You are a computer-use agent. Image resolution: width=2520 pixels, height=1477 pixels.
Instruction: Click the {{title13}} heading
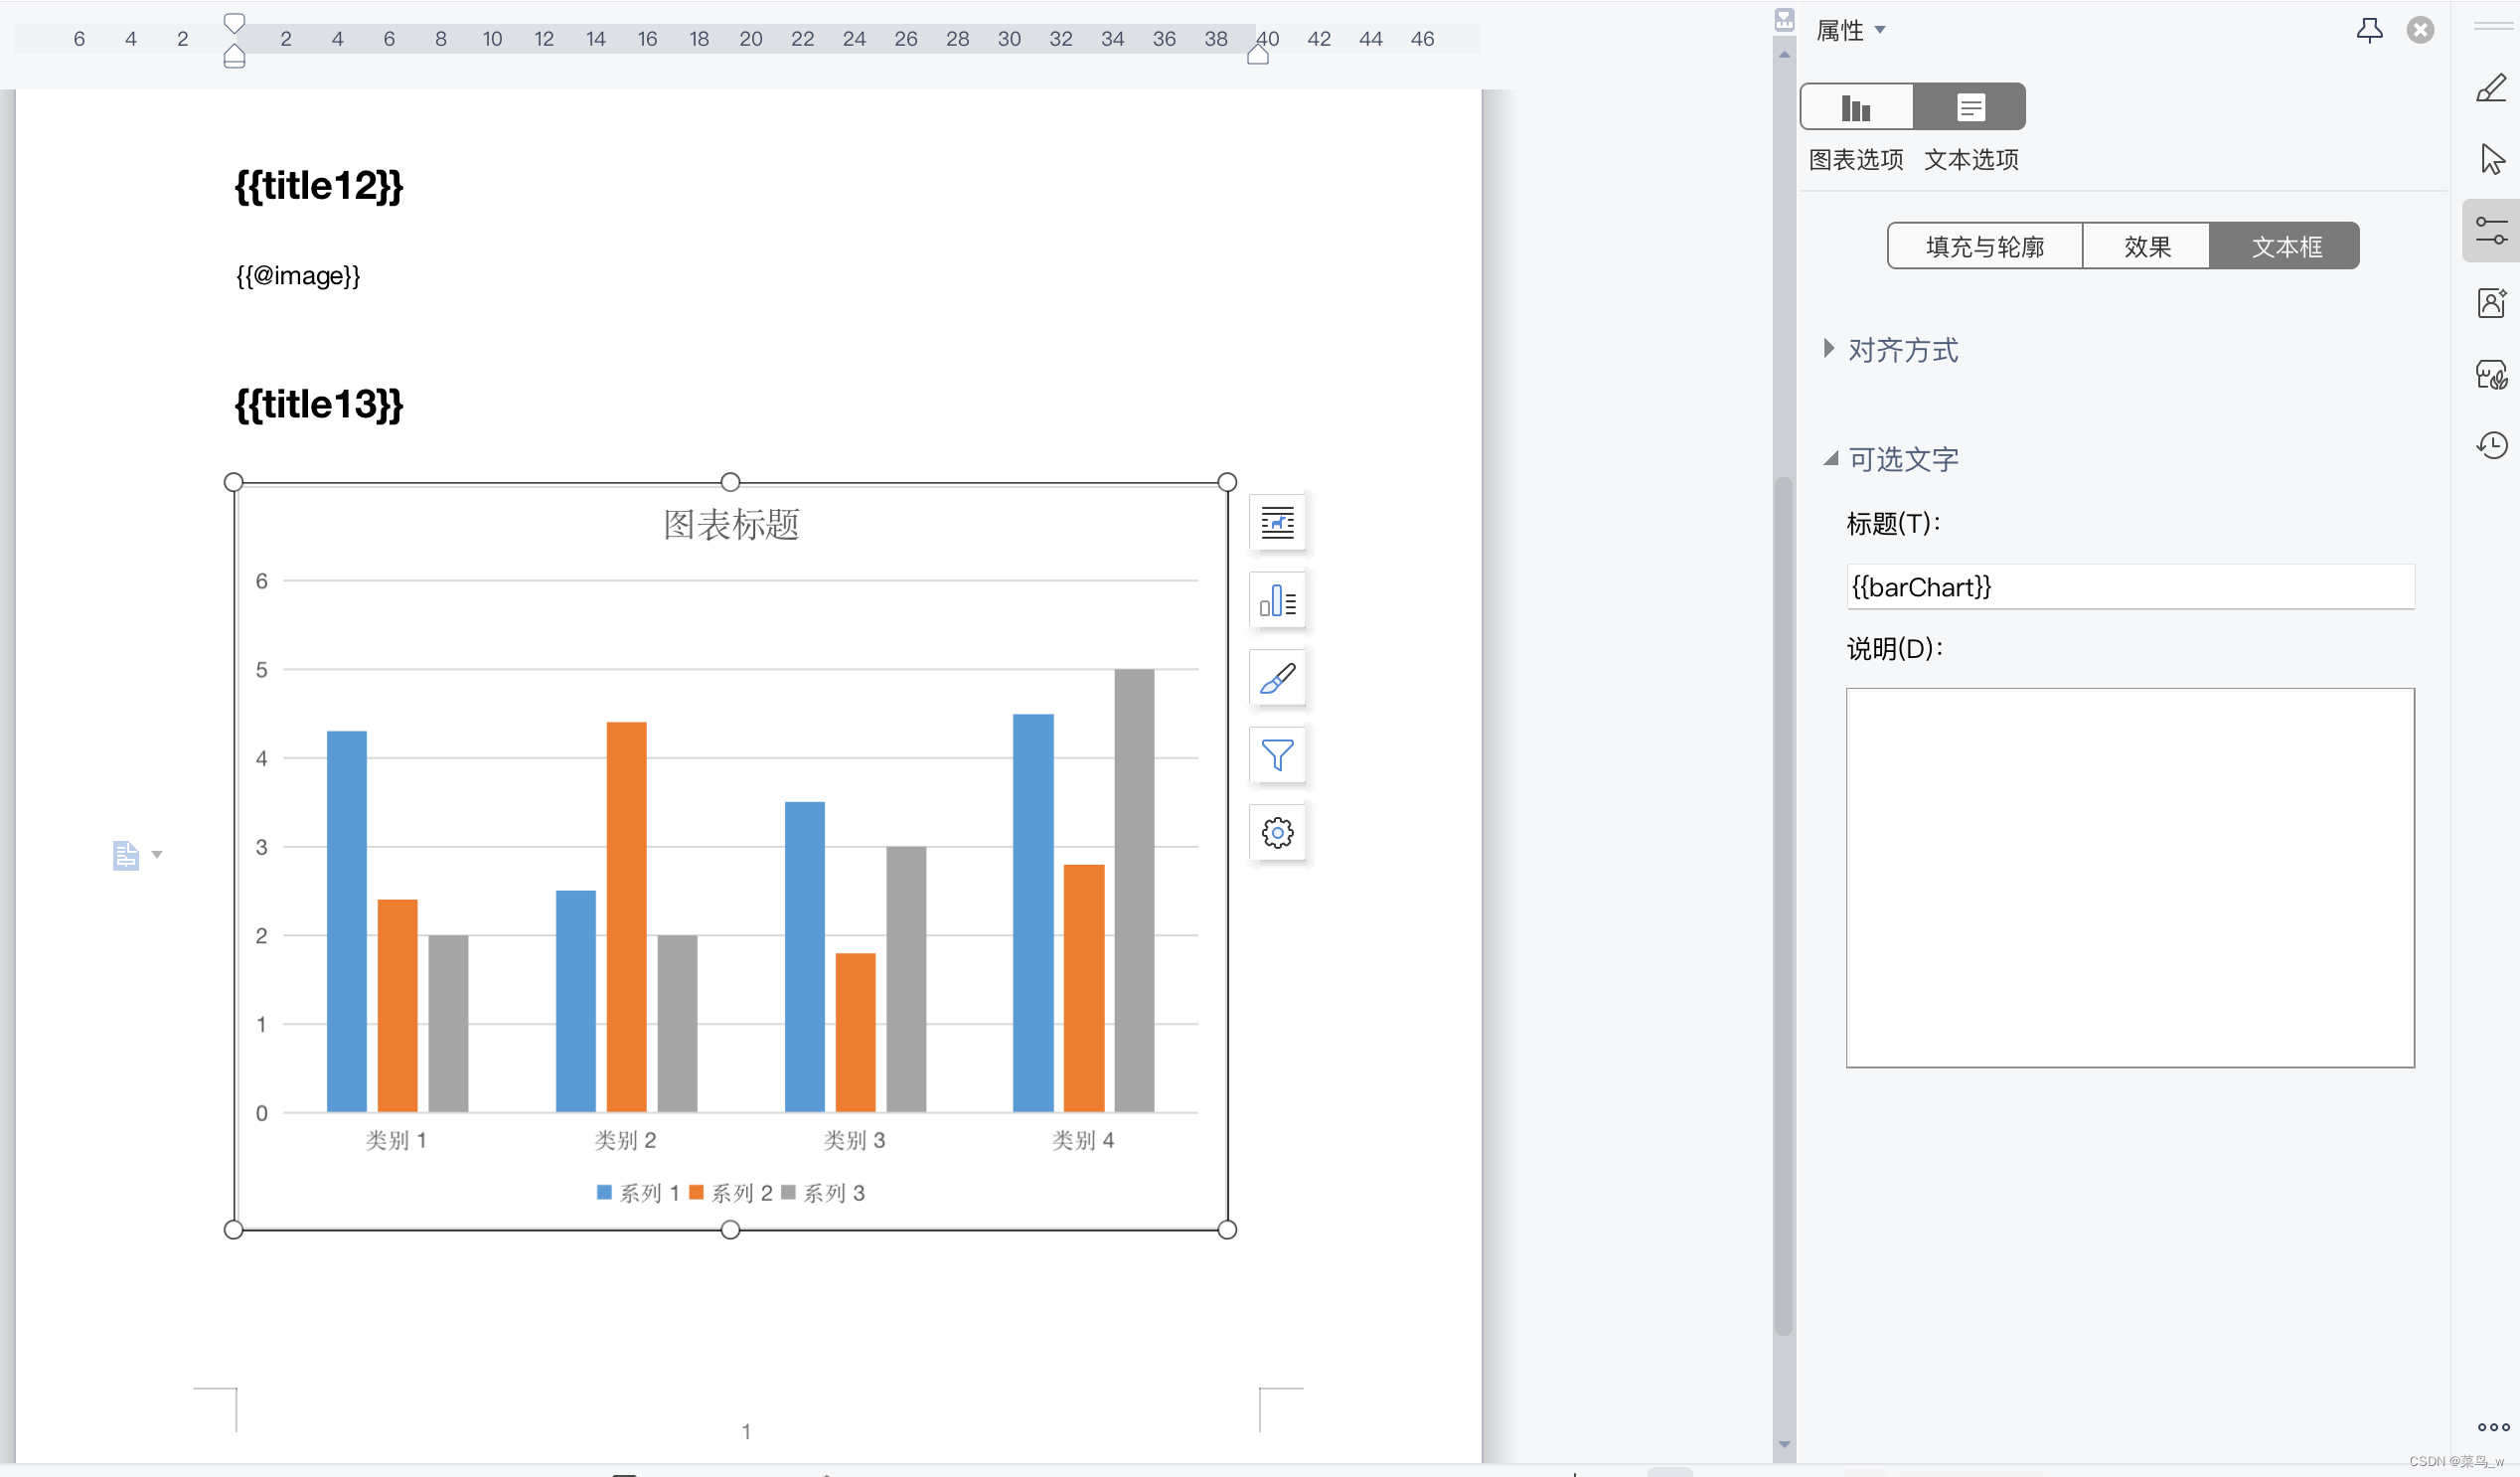318,404
